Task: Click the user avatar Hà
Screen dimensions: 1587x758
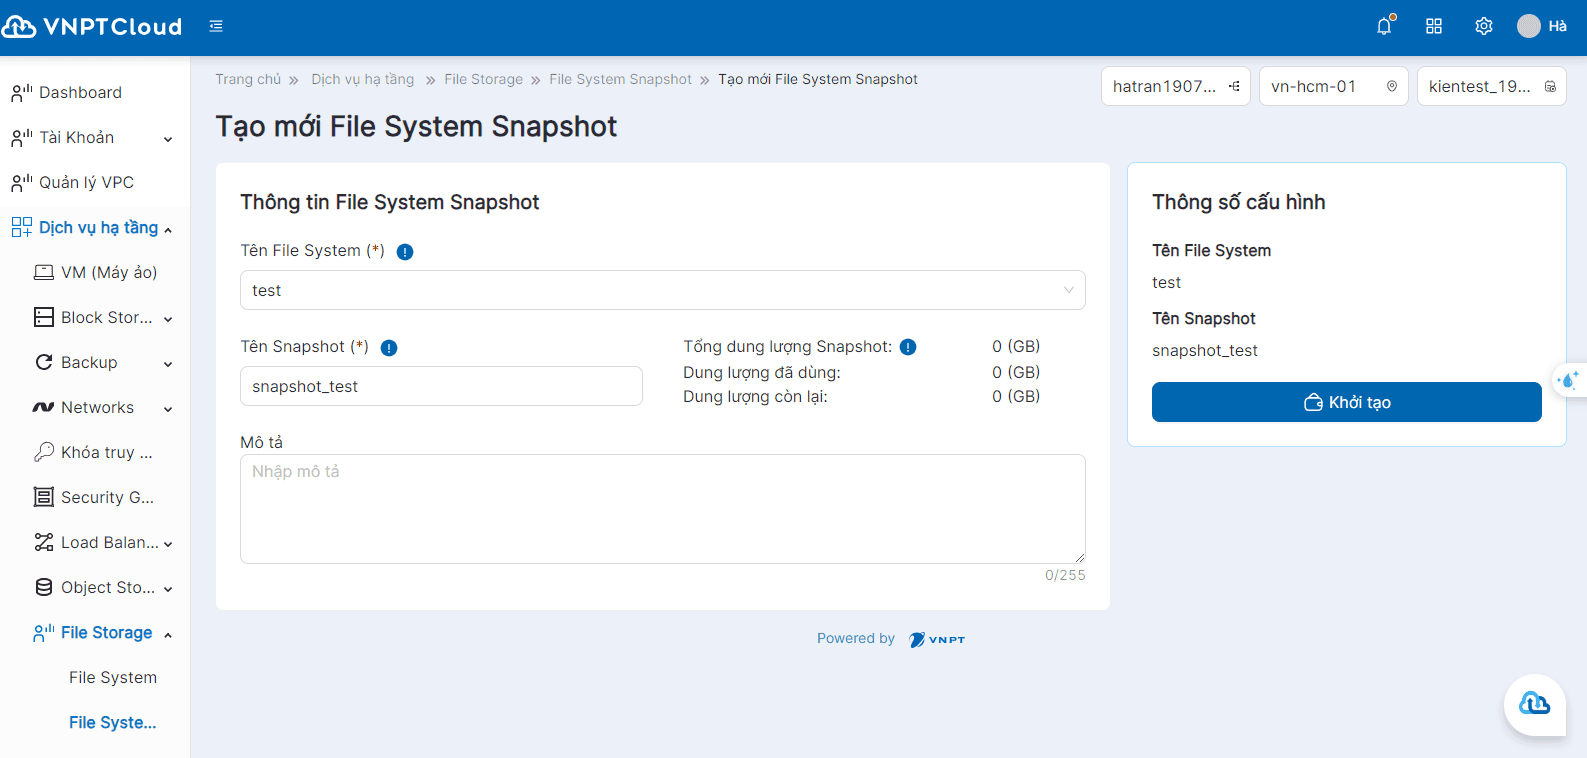Action: coord(1529,27)
